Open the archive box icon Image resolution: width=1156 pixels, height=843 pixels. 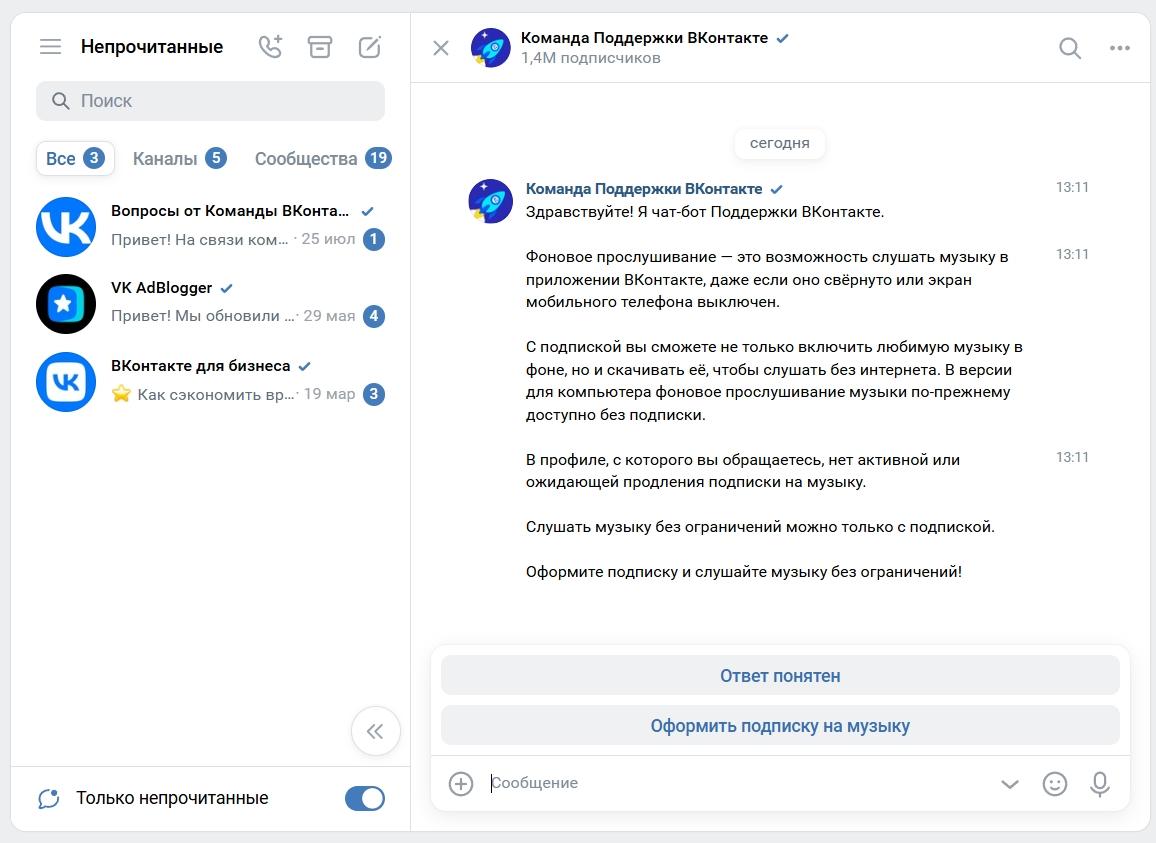[x=320, y=47]
